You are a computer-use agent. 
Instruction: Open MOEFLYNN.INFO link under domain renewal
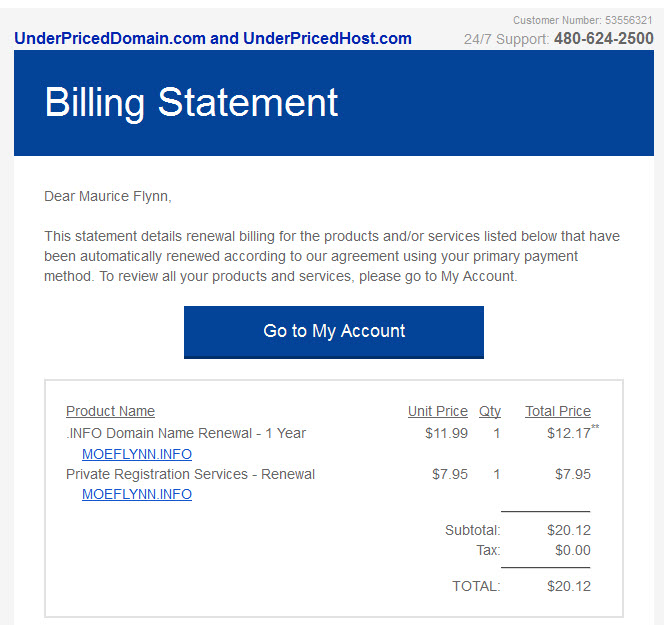(x=137, y=454)
